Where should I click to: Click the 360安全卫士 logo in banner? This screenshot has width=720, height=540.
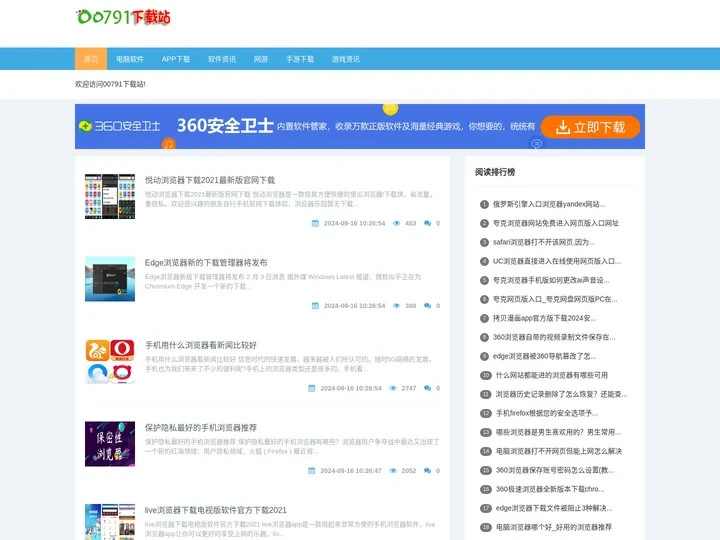pos(119,126)
